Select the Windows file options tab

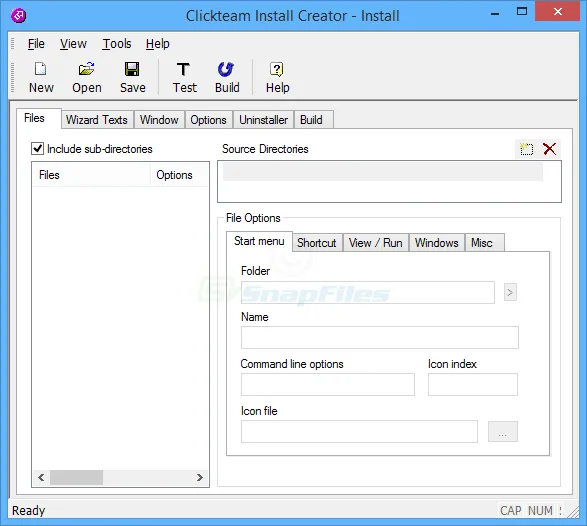coord(437,243)
